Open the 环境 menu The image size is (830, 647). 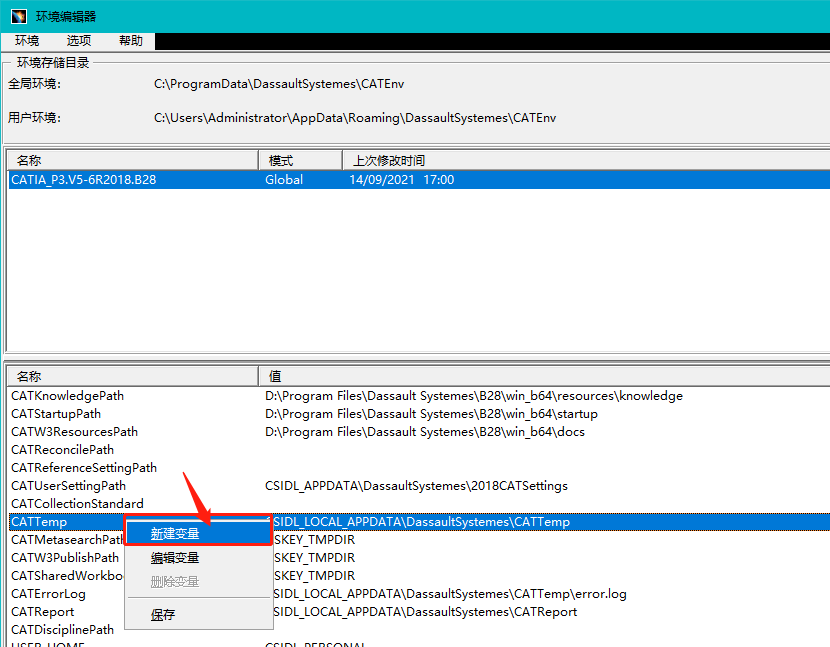27,41
